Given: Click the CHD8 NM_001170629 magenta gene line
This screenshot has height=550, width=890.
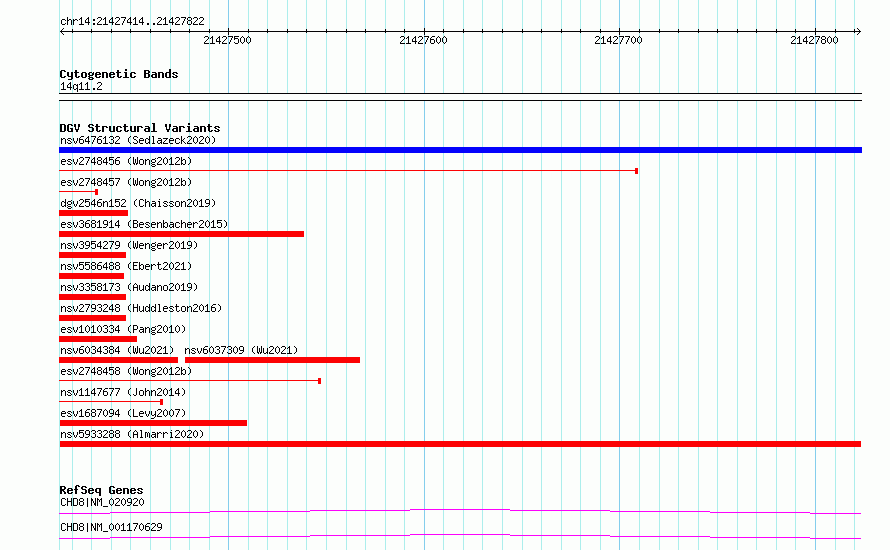Looking at the screenshot, I should pos(460,536).
